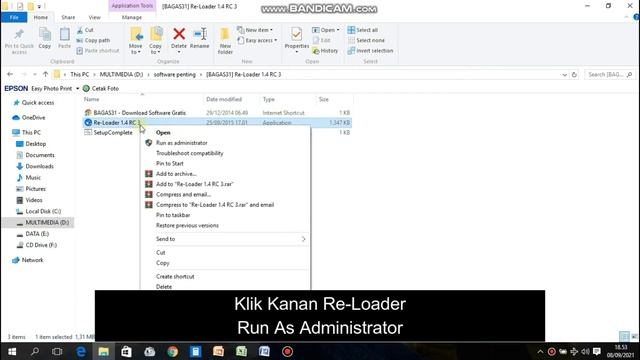640x360 pixels.
Task: Click the Search box
Action: pos(610,75)
